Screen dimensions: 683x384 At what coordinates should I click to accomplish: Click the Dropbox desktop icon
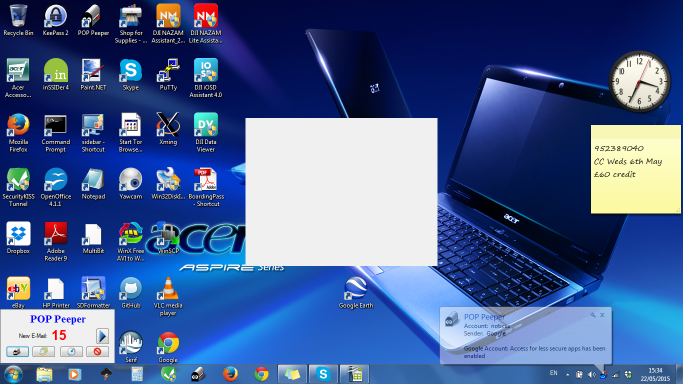[x=18, y=238]
